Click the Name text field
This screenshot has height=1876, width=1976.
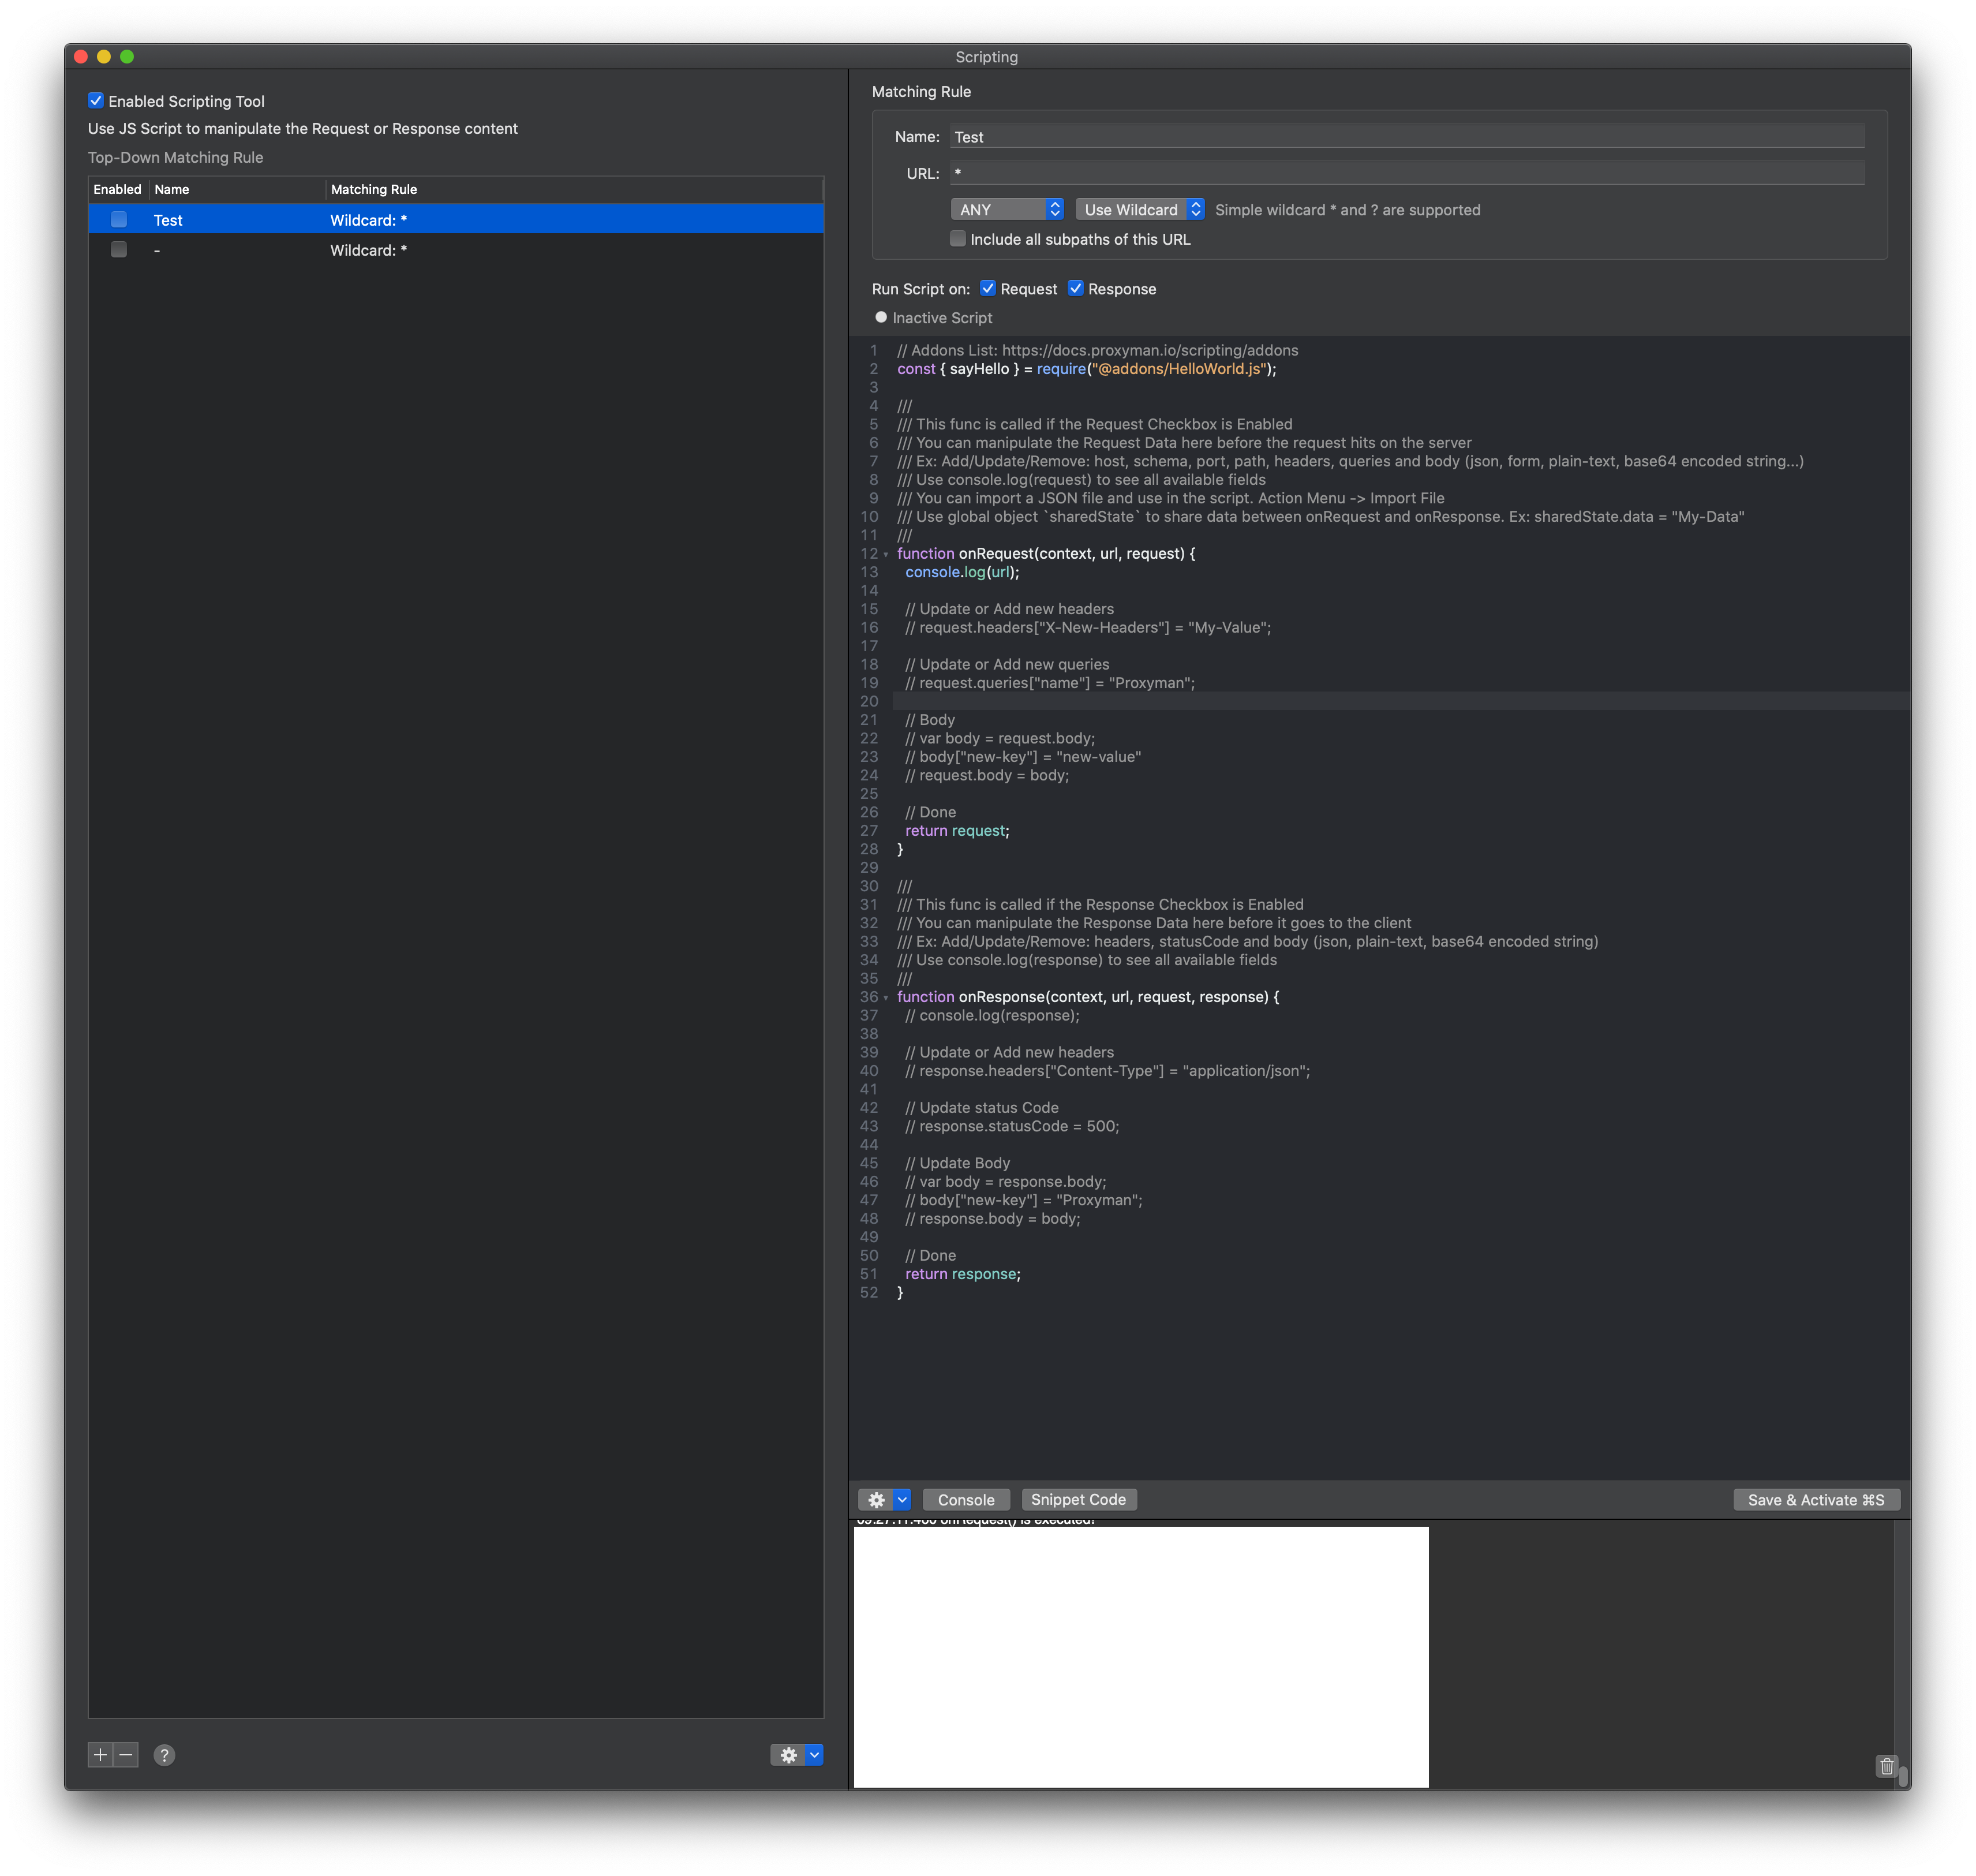1406,137
